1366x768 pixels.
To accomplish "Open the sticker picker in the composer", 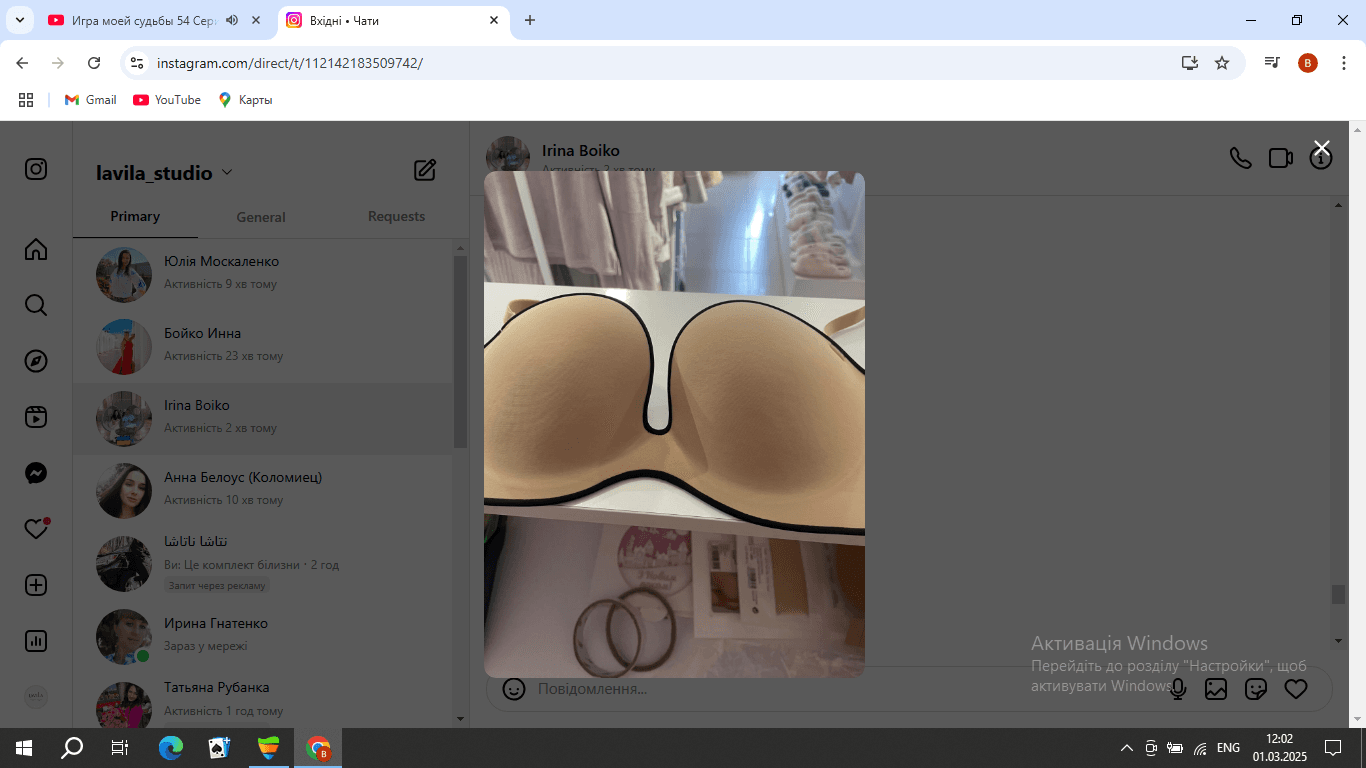I will pyautogui.click(x=1256, y=689).
